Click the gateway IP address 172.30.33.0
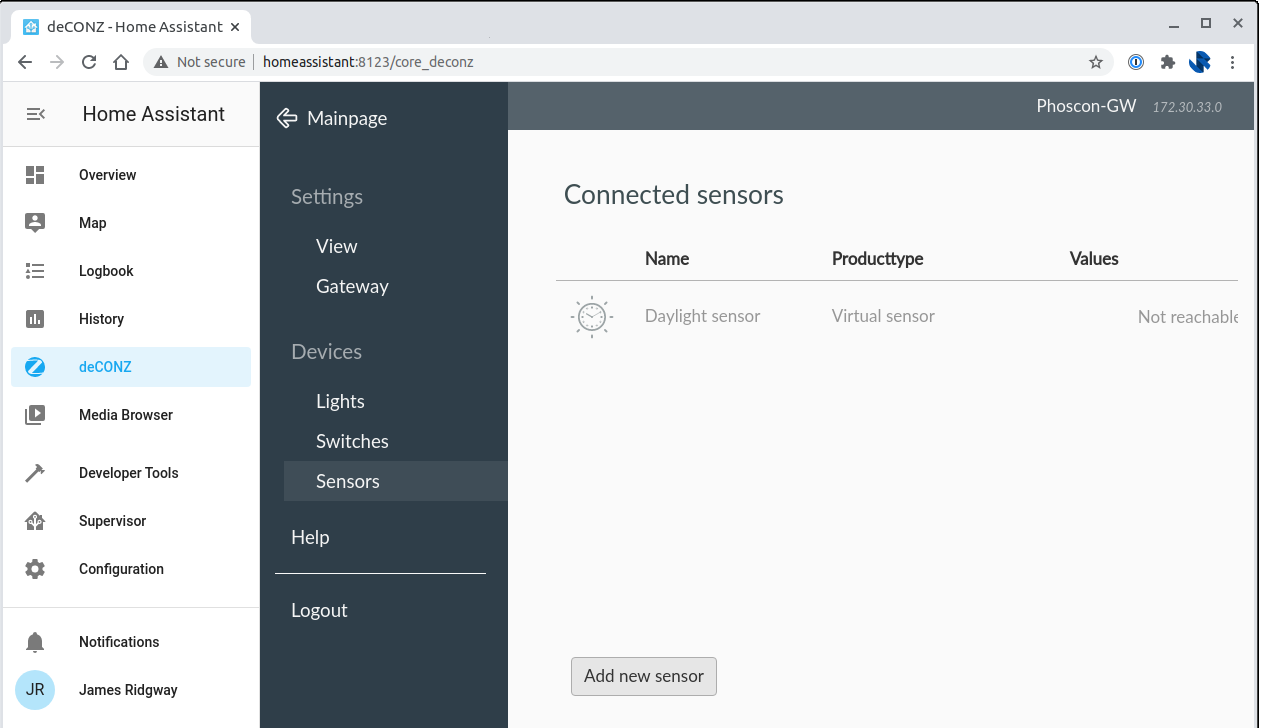This screenshot has height=728, width=1261. click(1187, 107)
